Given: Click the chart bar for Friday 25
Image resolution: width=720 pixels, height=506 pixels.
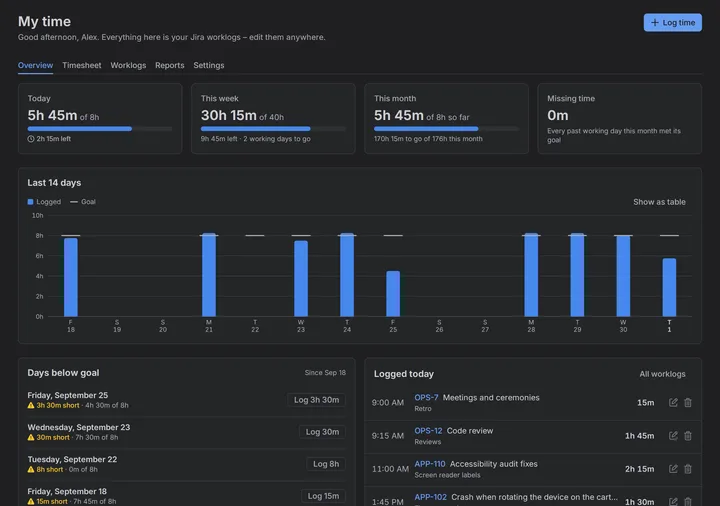Looking at the screenshot, I should (393, 294).
